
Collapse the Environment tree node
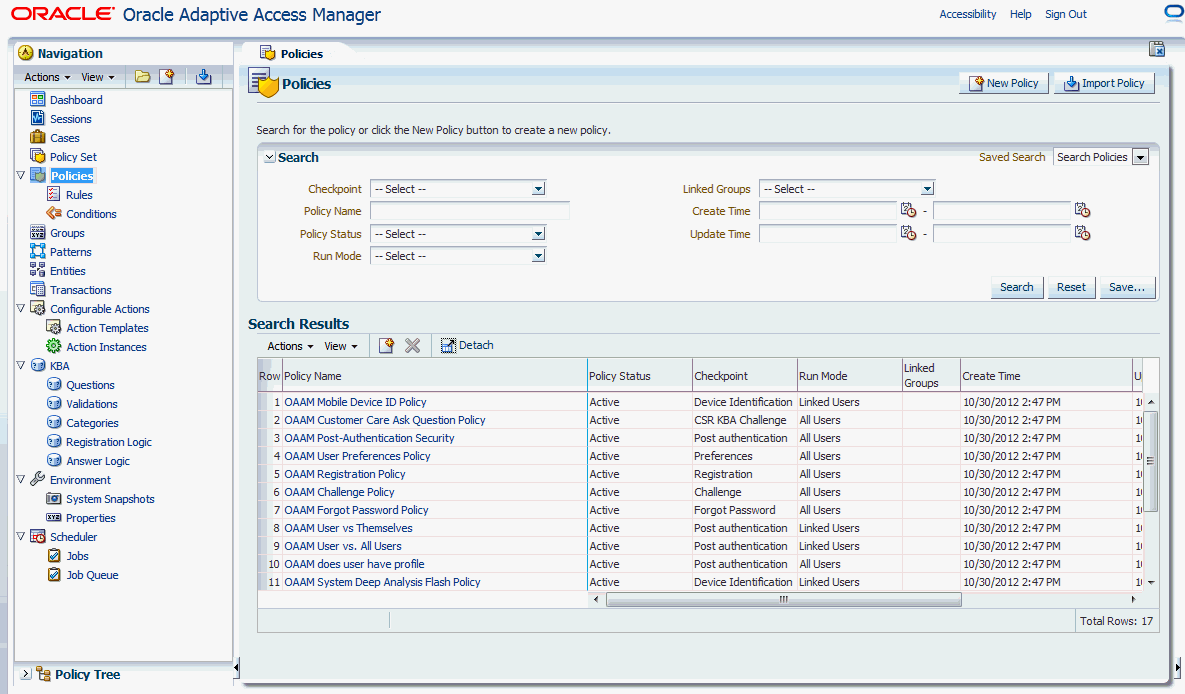[21, 479]
